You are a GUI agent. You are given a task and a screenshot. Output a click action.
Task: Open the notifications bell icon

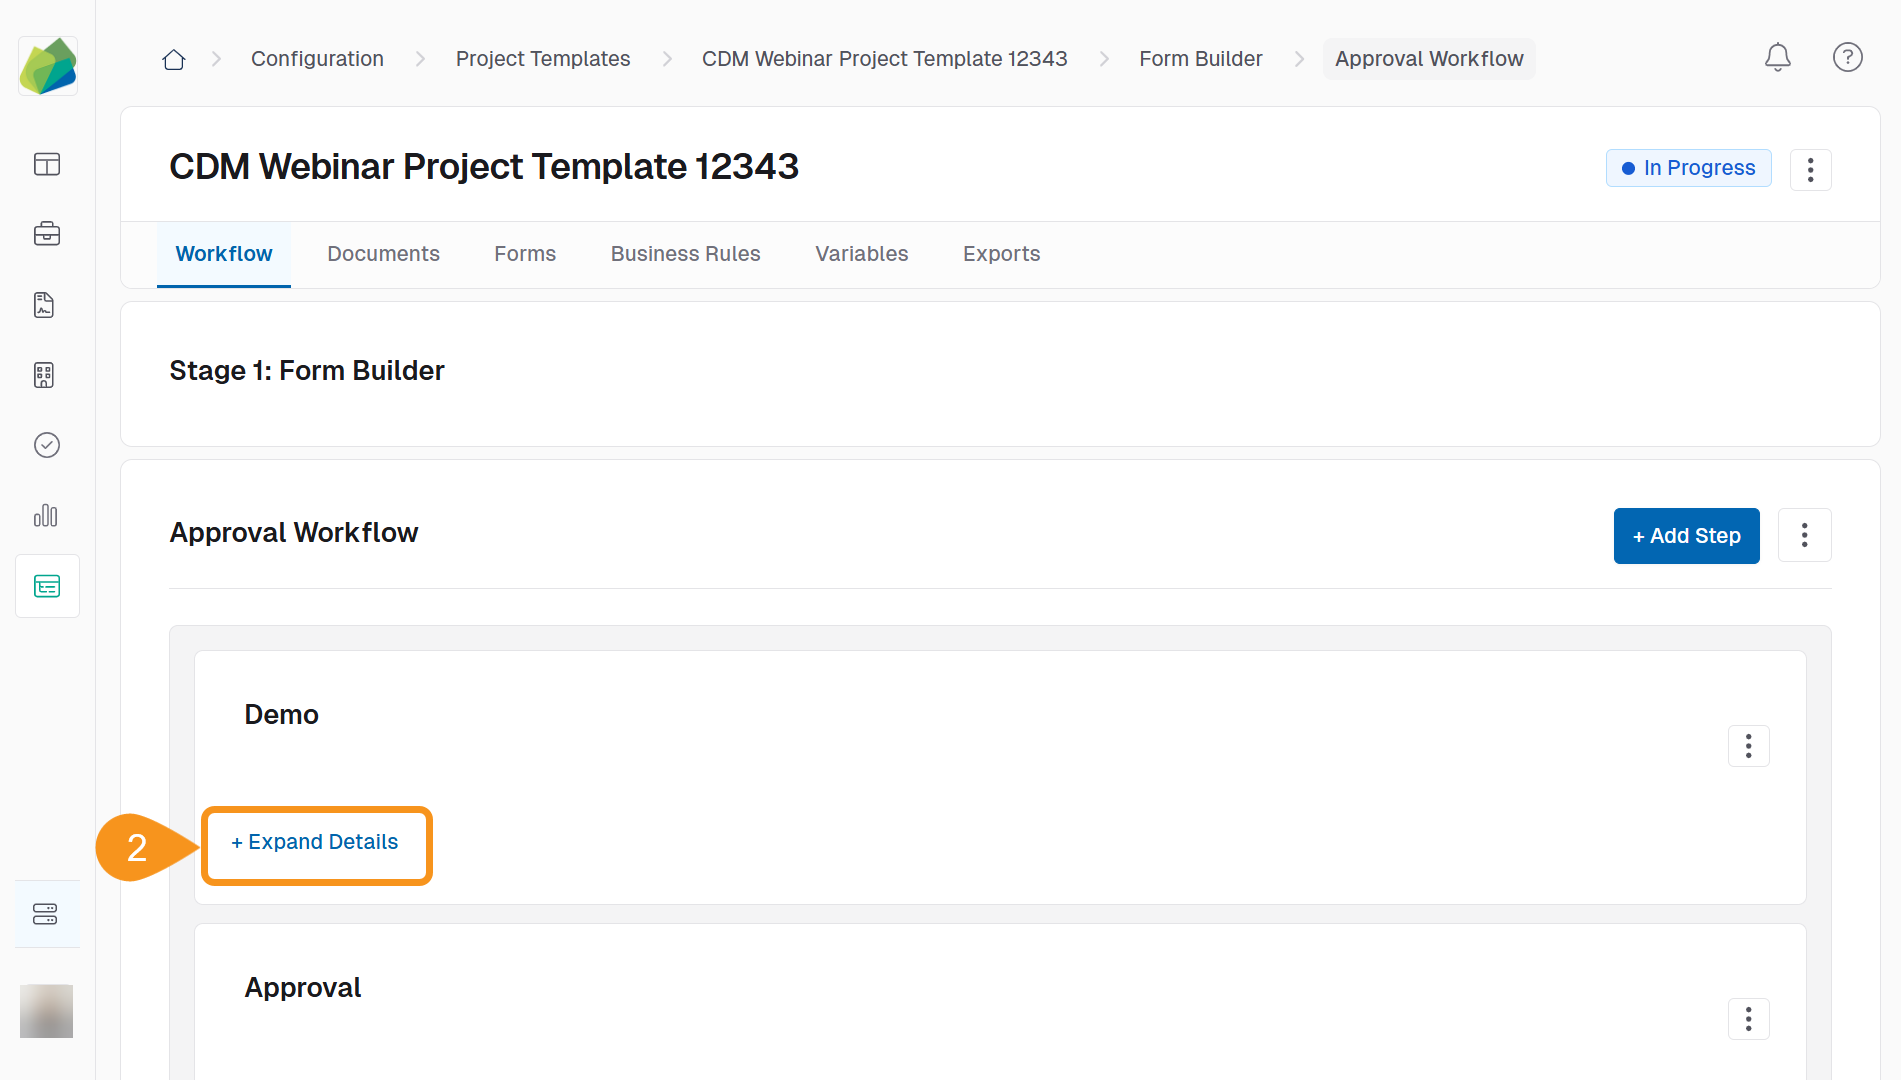tap(1778, 58)
